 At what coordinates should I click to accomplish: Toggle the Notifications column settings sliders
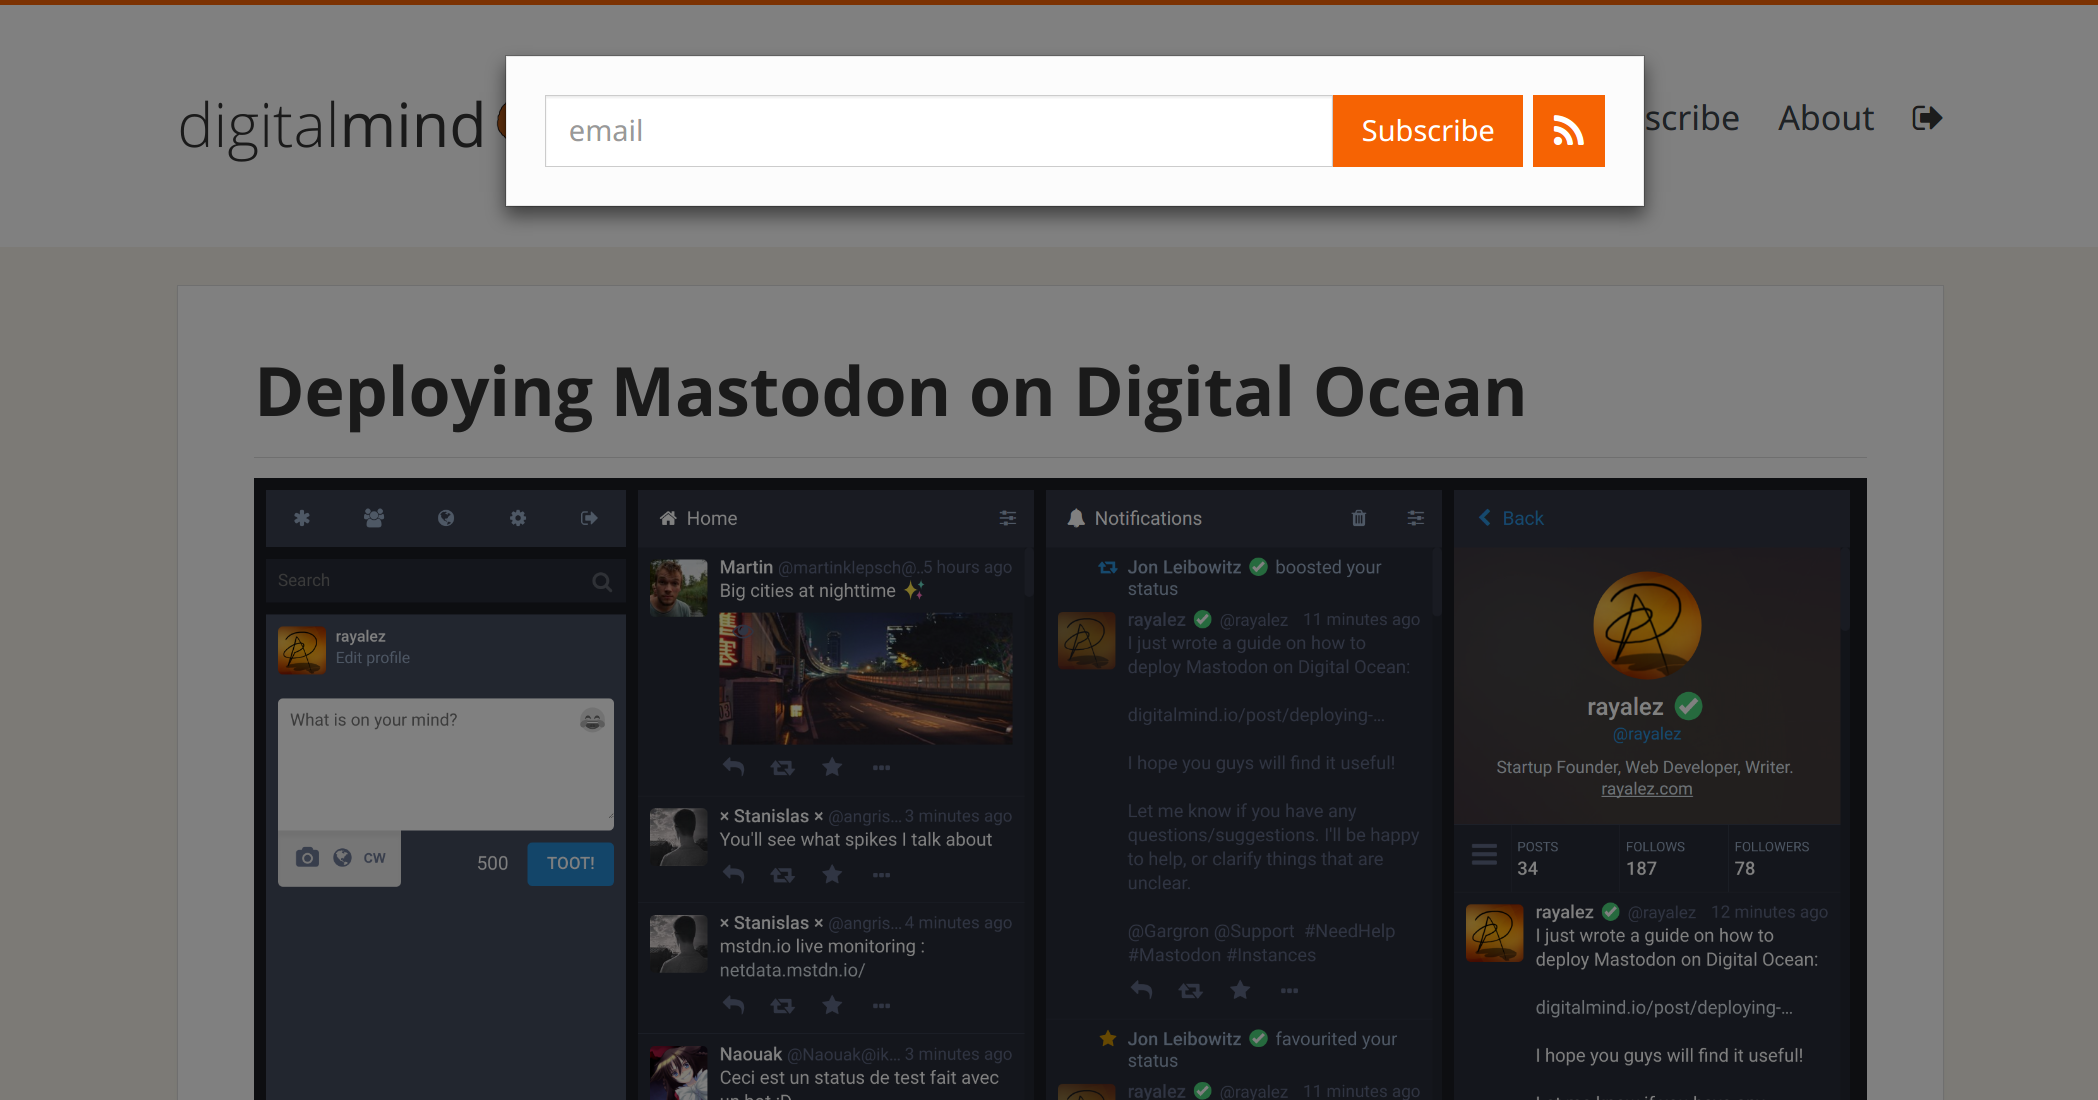click(x=1415, y=518)
